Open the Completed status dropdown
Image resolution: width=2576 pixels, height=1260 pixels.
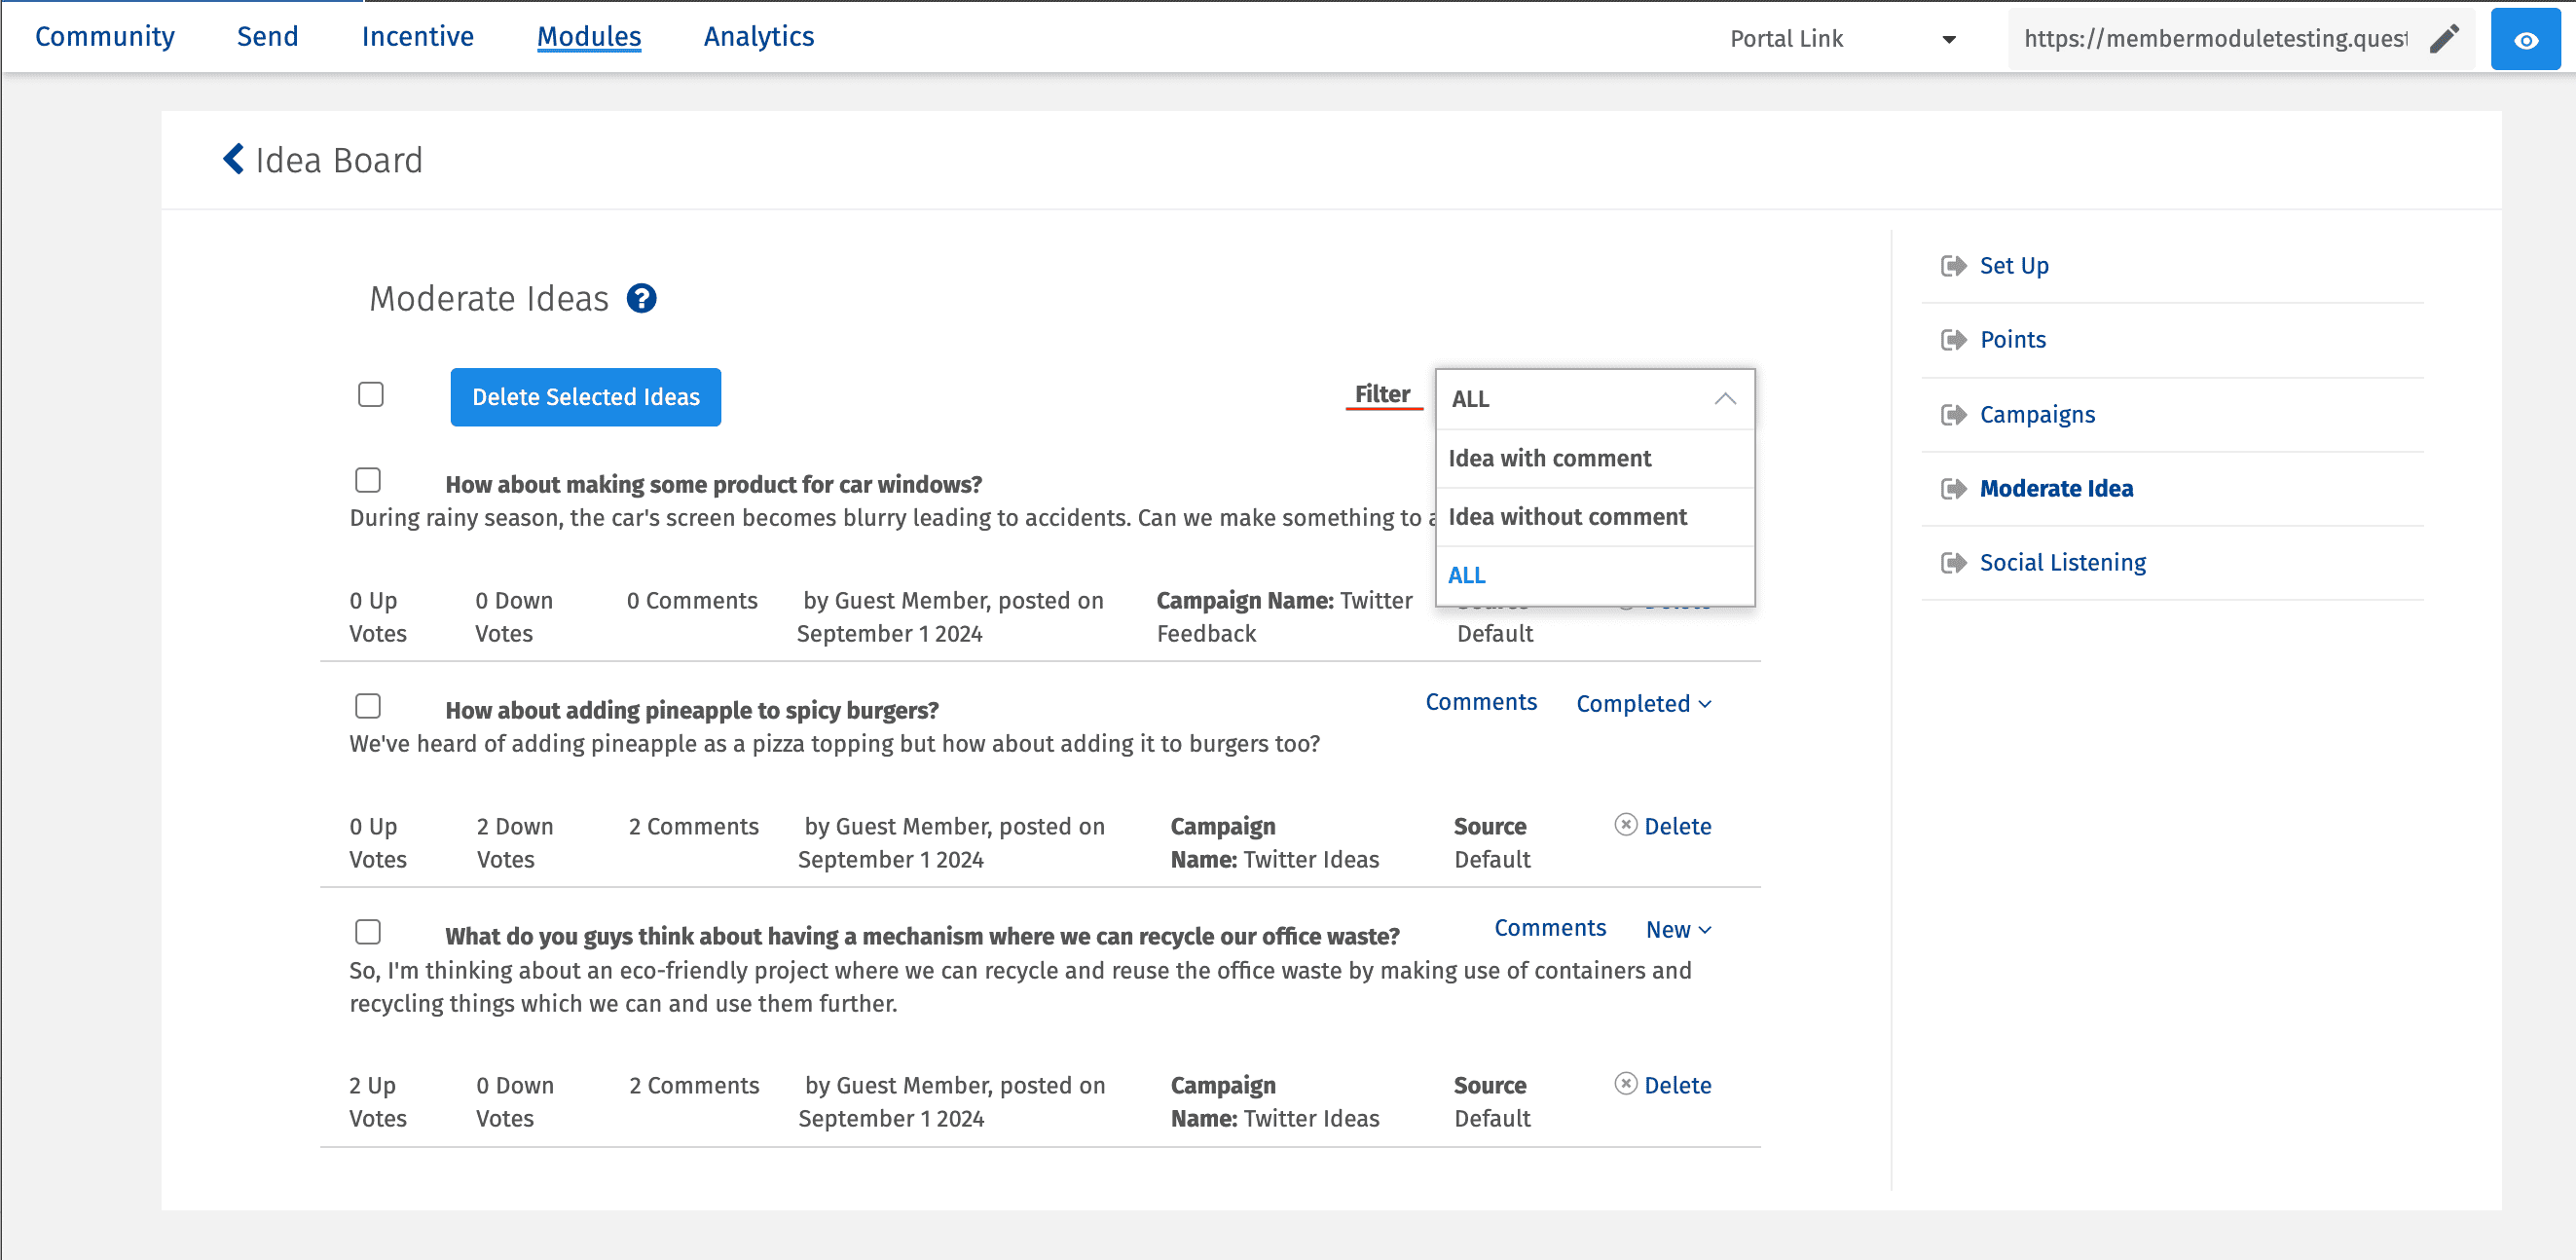coord(1643,704)
